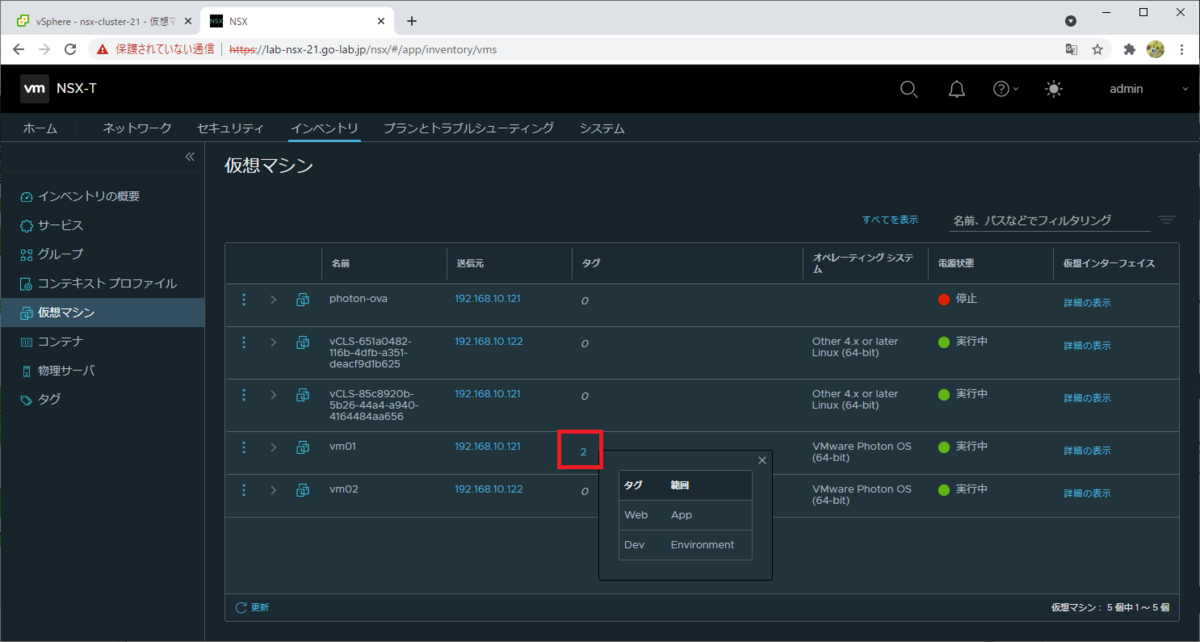Image resolution: width=1200 pixels, height=642 pixels.
Task: Open the プランとトラブルシューティング tab
Action: [468, 128]
